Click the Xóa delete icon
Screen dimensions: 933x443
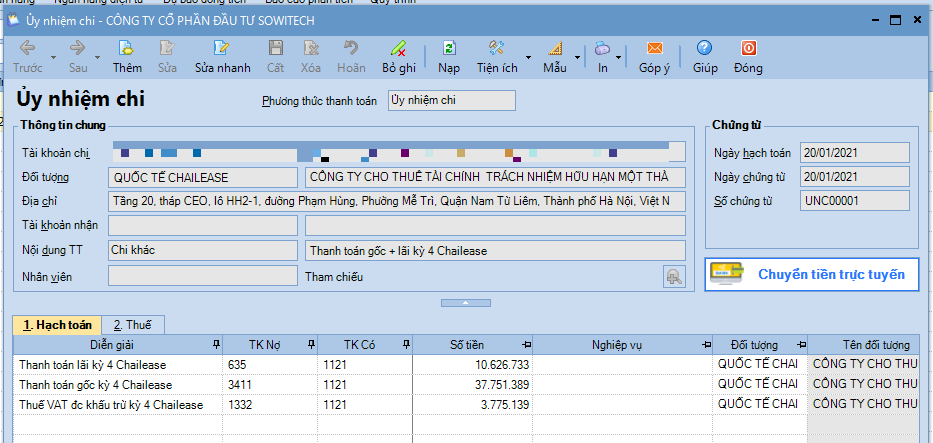click(x=311, y=48)
